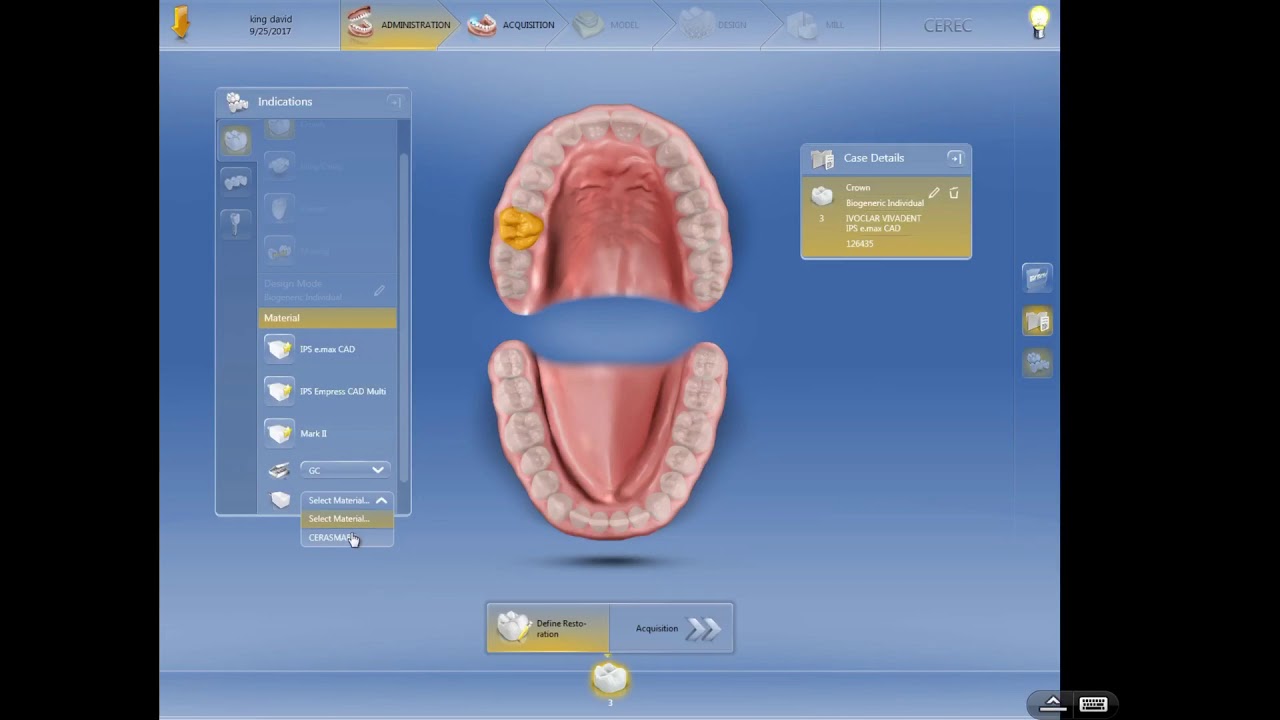Viewport: 1280px width, 720px height.
Task: Click the orange down-arrow system menu icon
Action: pyautogui.click(x=181, y=23)
